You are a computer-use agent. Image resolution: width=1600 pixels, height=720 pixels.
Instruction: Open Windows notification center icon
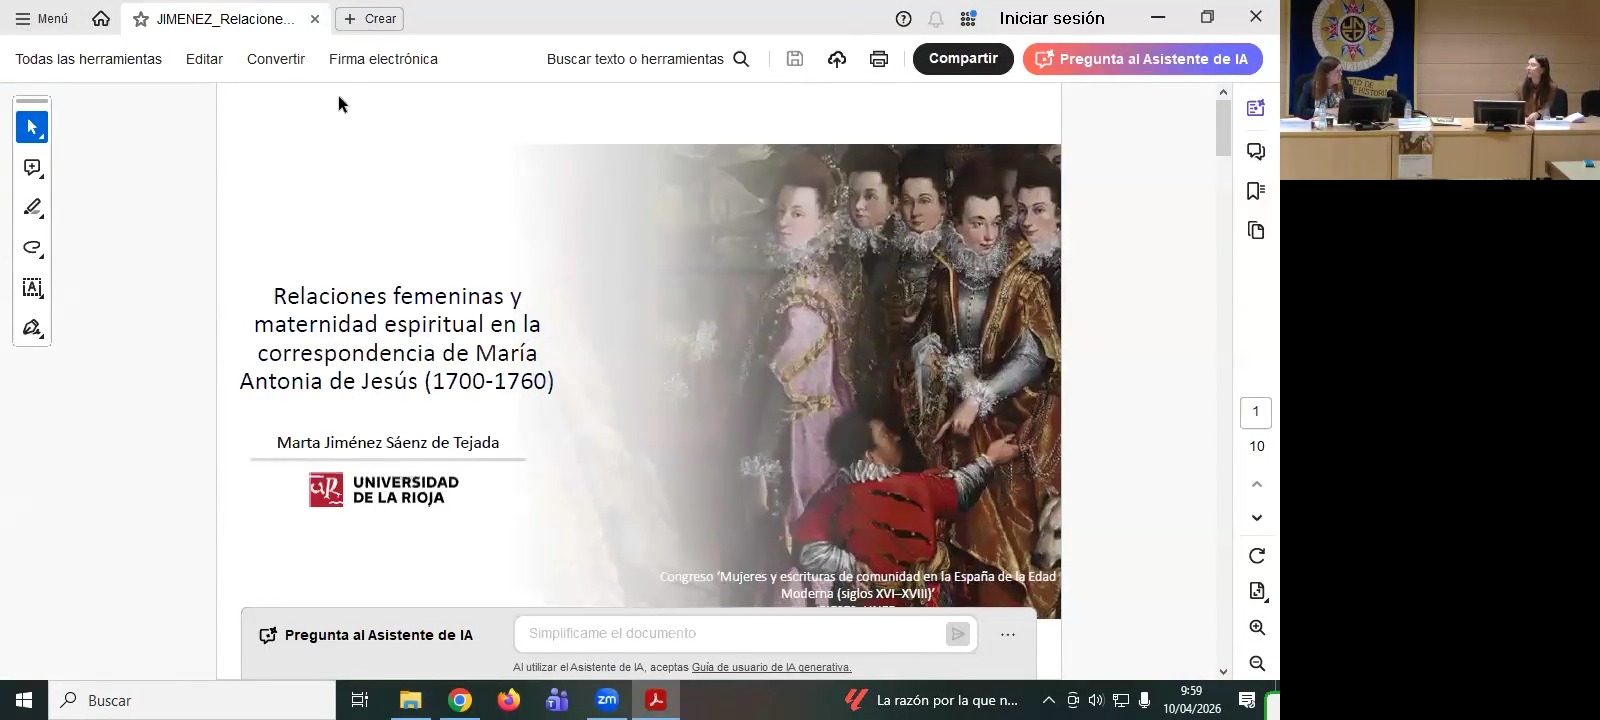click(1247, 700)
